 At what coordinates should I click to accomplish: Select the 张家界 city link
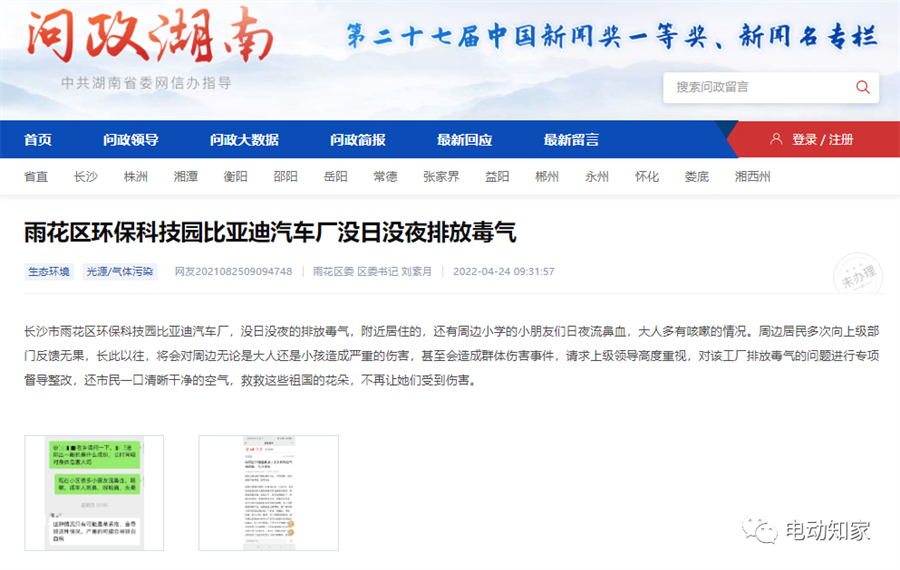(441, 177)
